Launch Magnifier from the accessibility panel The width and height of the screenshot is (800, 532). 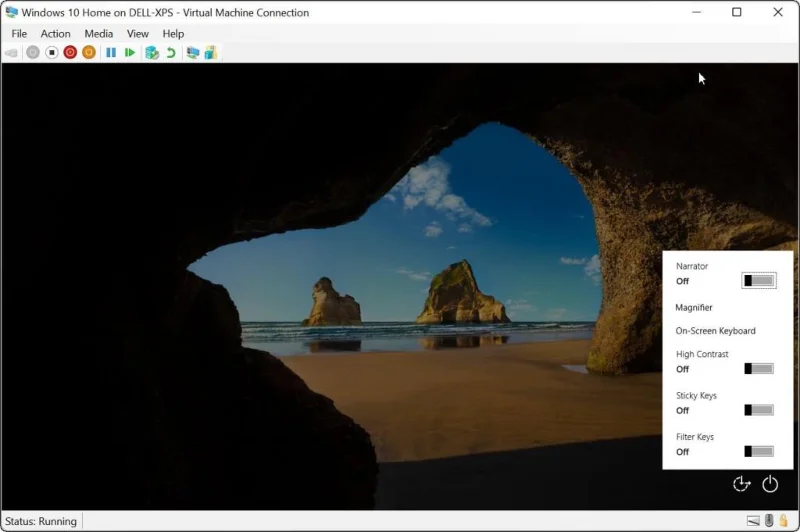(694, 308)
